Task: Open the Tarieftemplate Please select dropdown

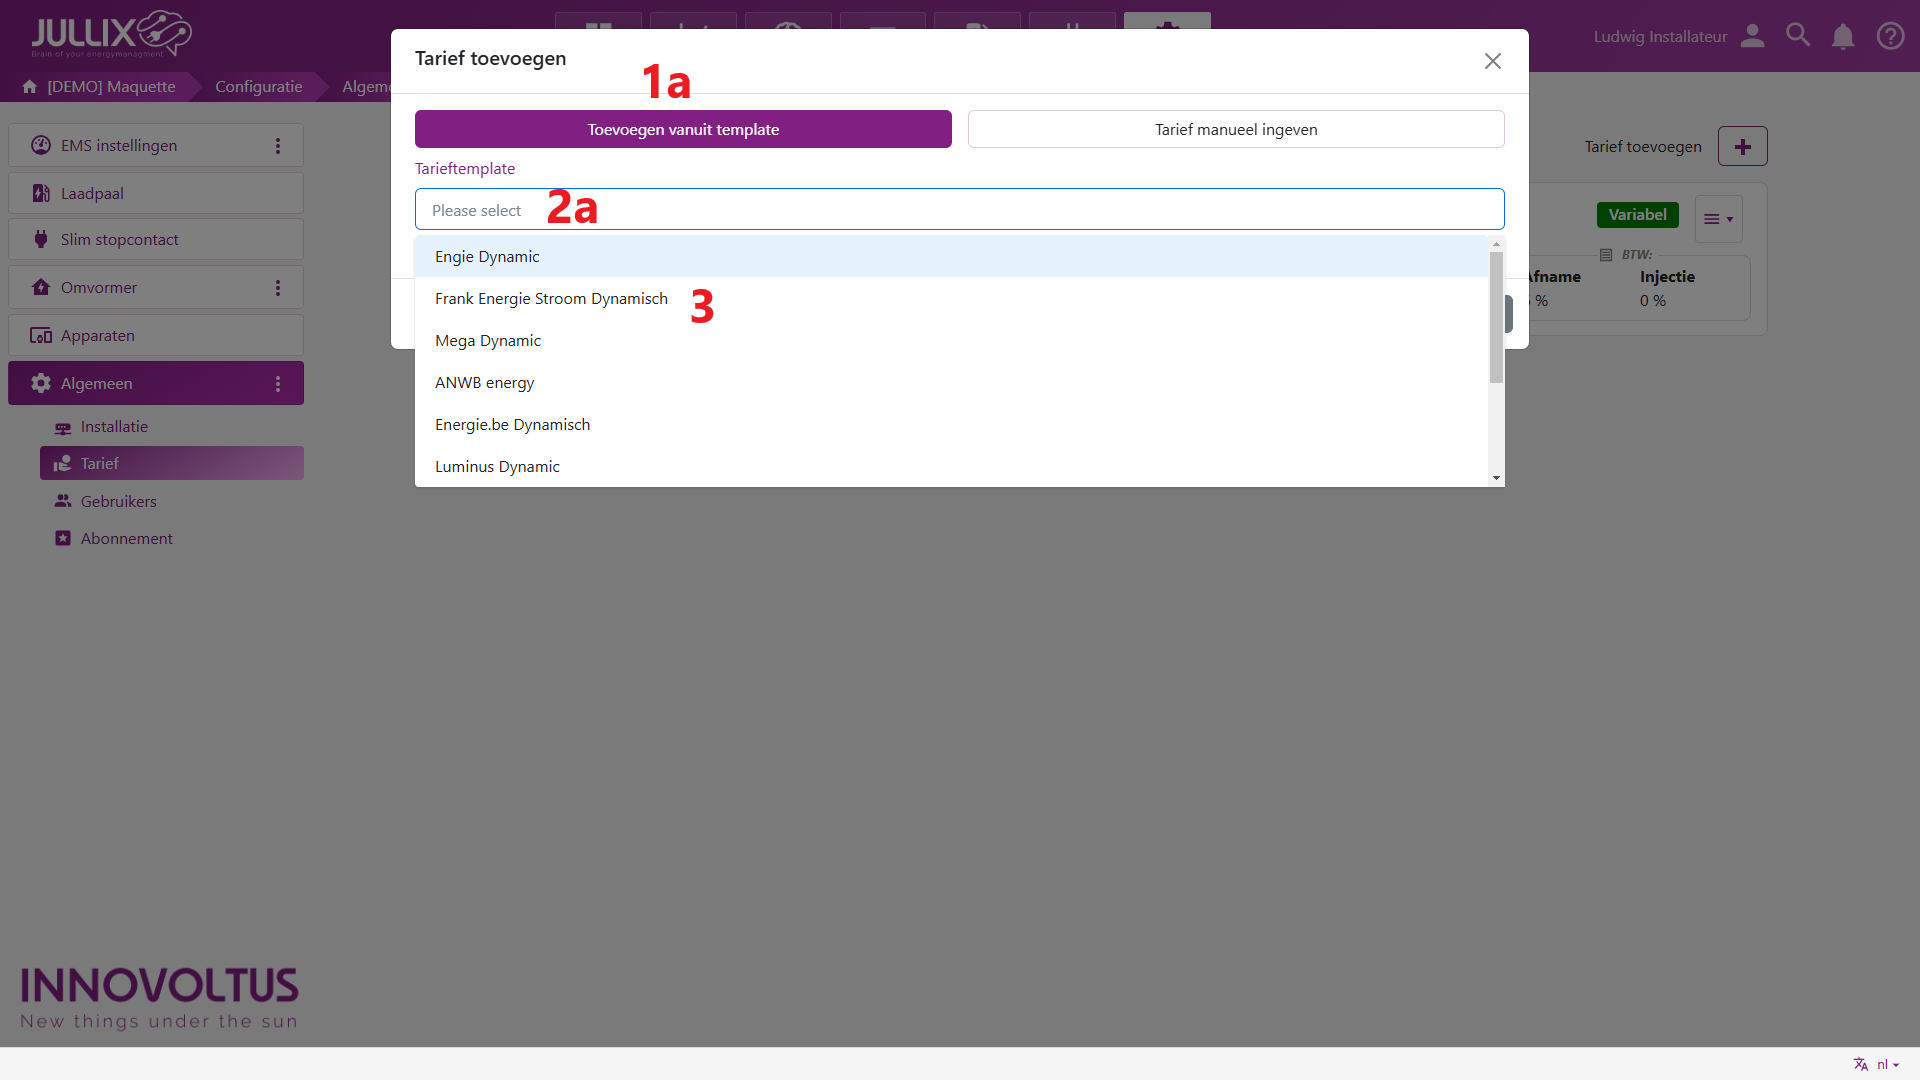Action: [x=958, y=210]
